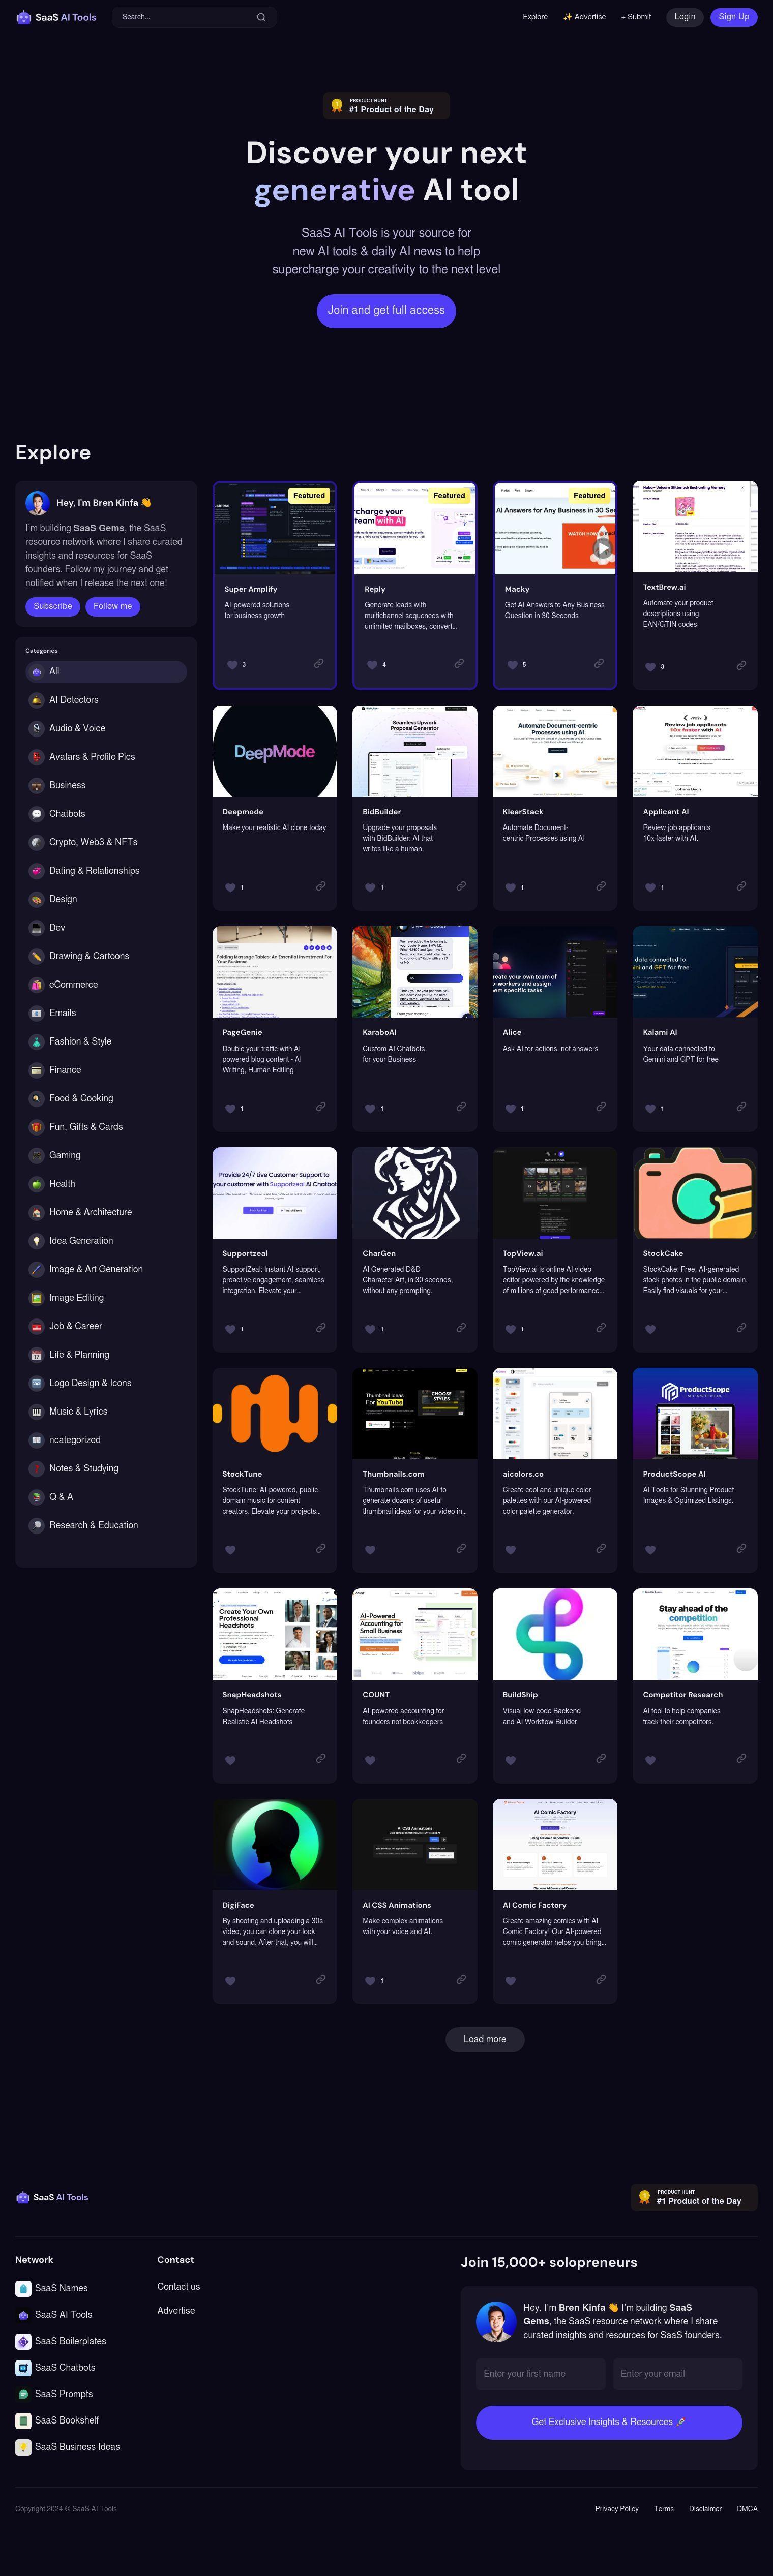773x2576 pixels.
Task: Click the Disclaimer footer link
Action: point(705,2509)
